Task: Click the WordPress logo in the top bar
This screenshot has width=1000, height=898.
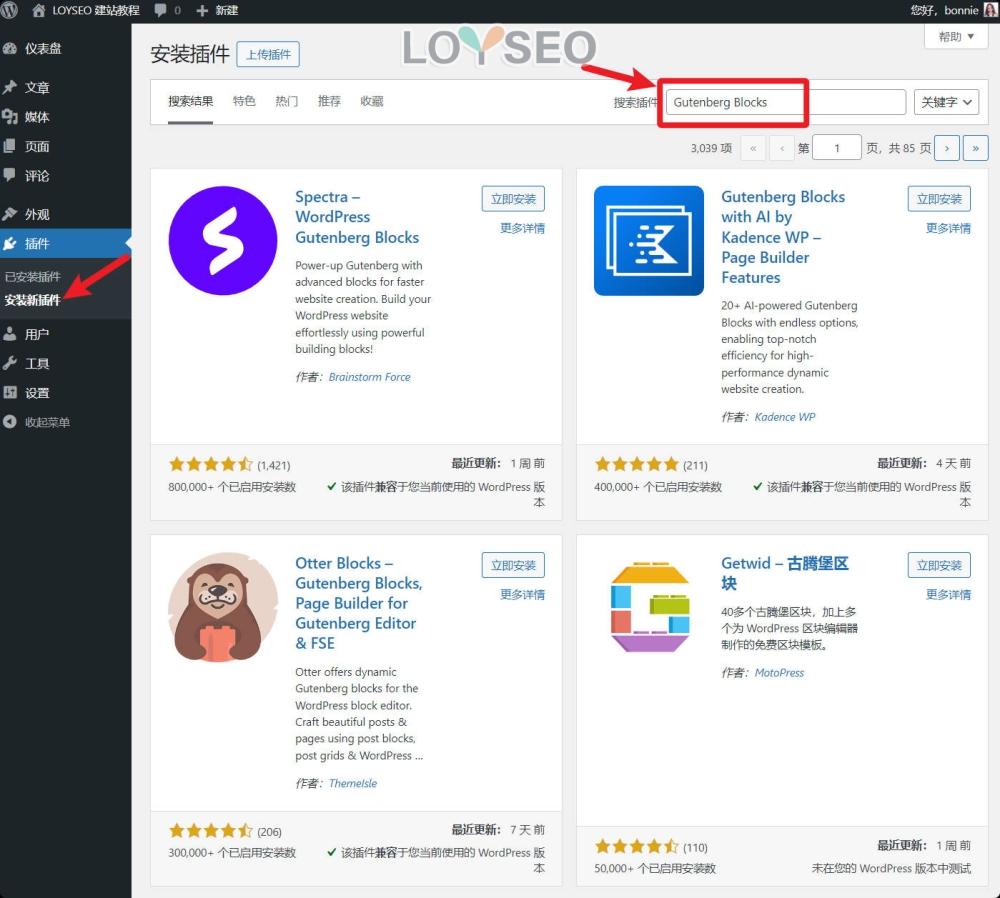Action: click(10, 11)
